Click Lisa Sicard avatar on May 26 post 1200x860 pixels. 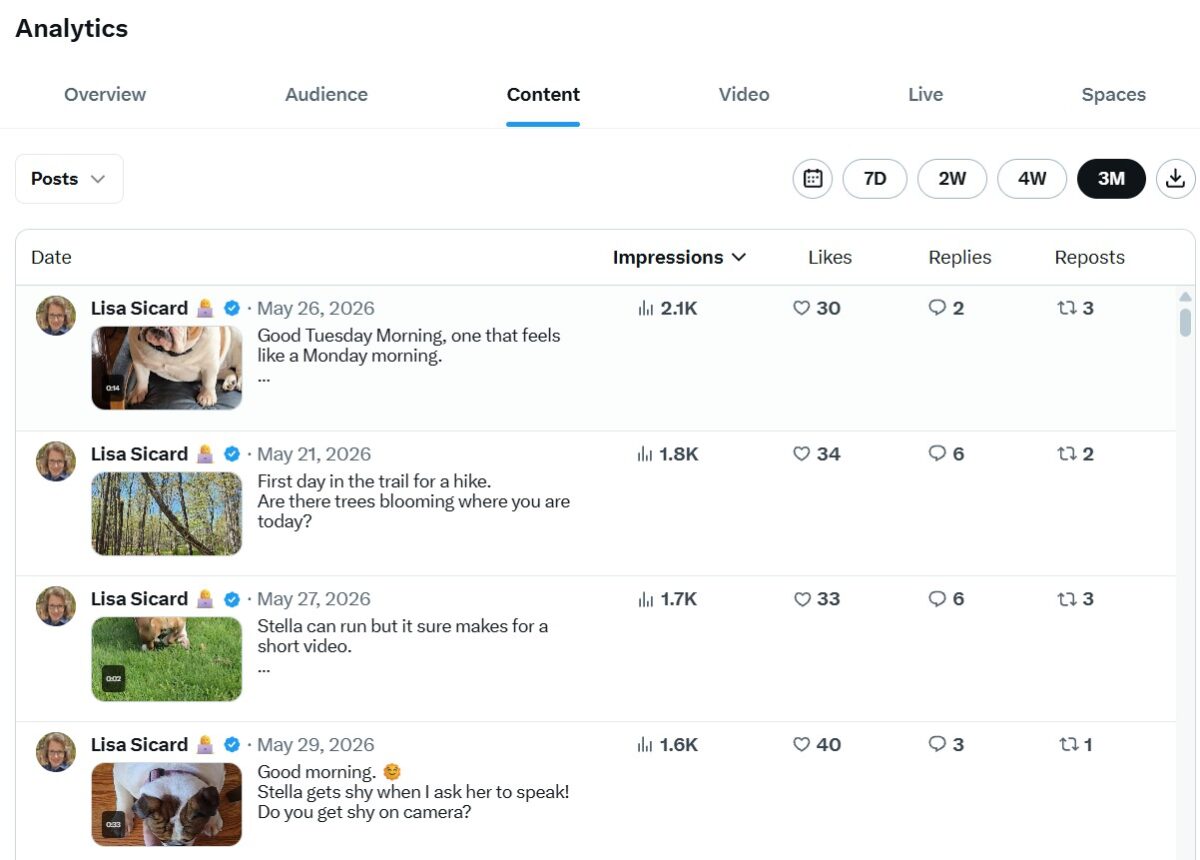[56, 316]
